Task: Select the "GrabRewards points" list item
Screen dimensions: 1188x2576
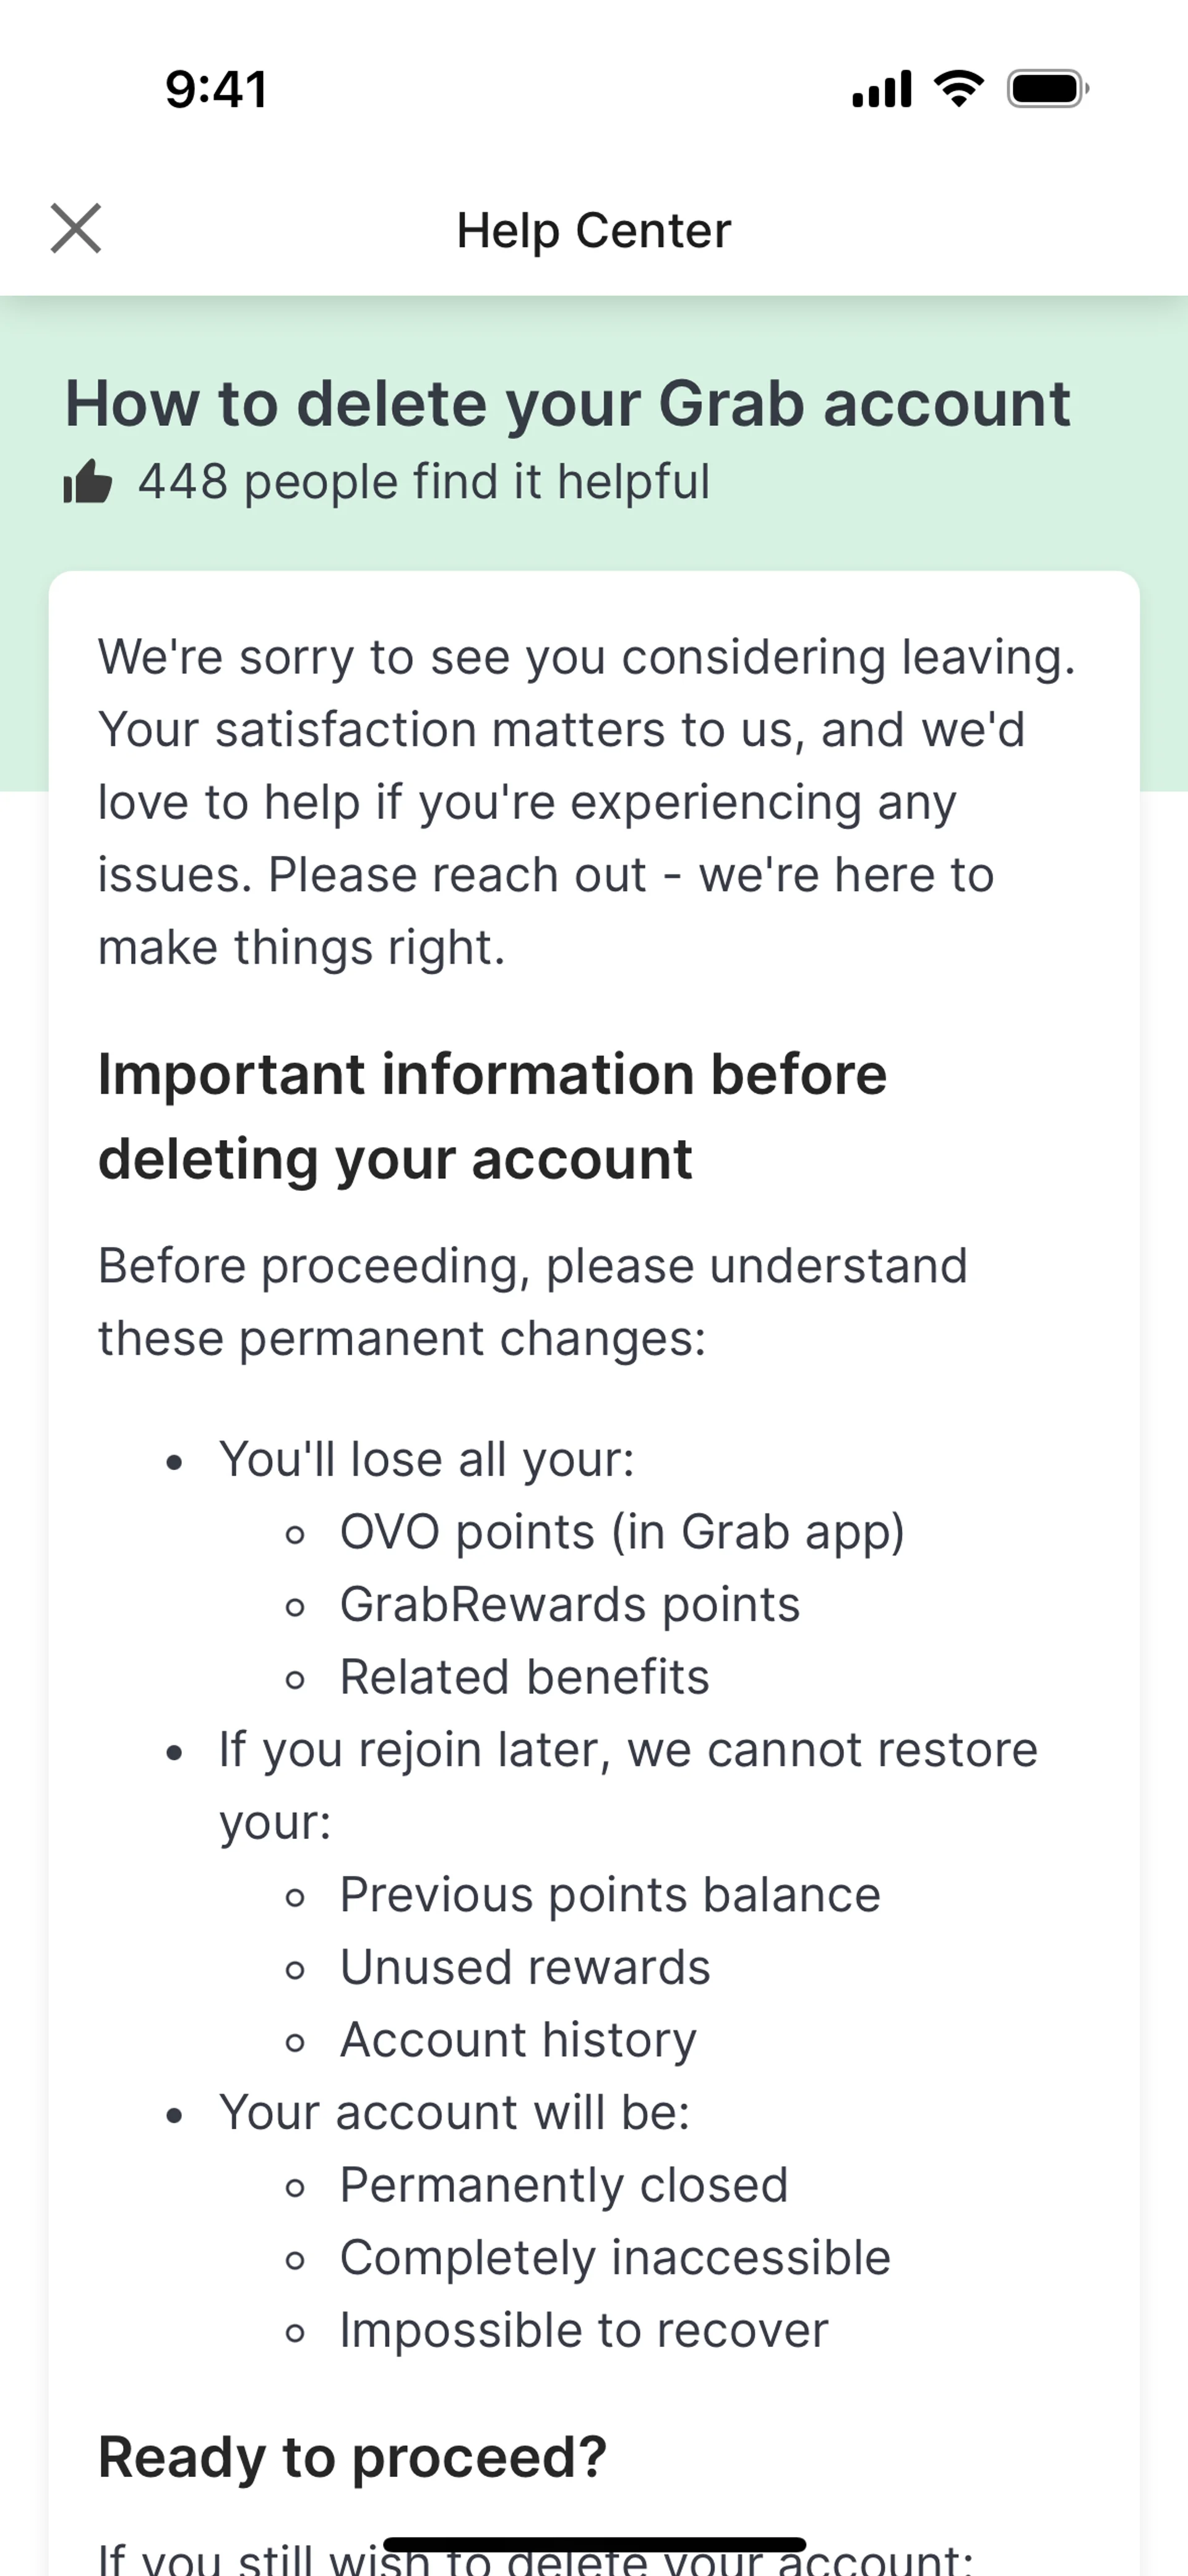Action: tap(570, 1604)
